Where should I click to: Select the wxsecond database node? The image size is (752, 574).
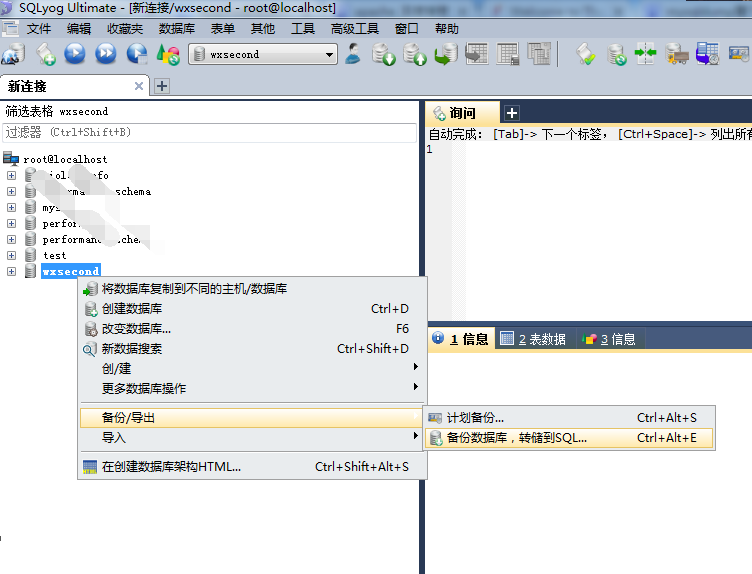(x=70, y=271)
